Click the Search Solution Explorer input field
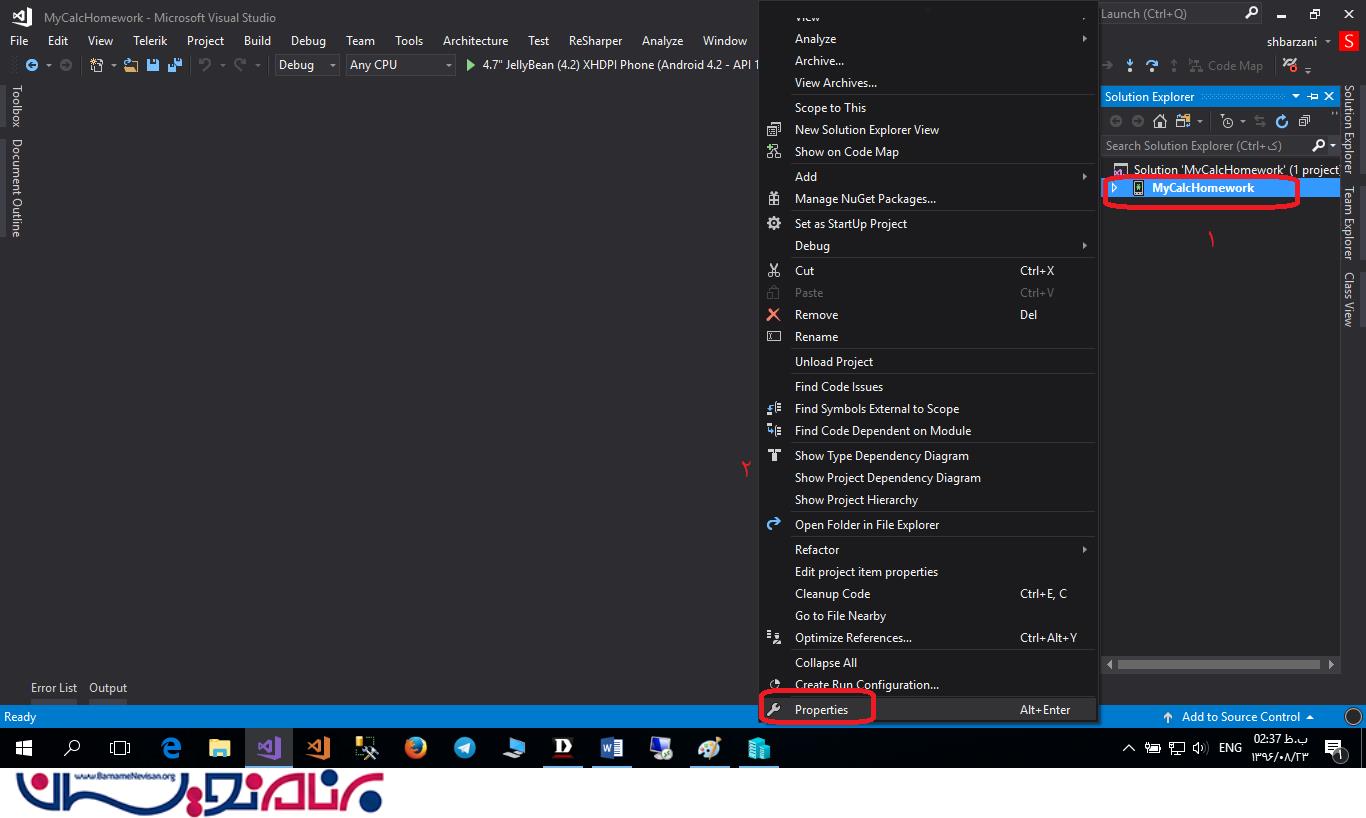 (1205, 146)
